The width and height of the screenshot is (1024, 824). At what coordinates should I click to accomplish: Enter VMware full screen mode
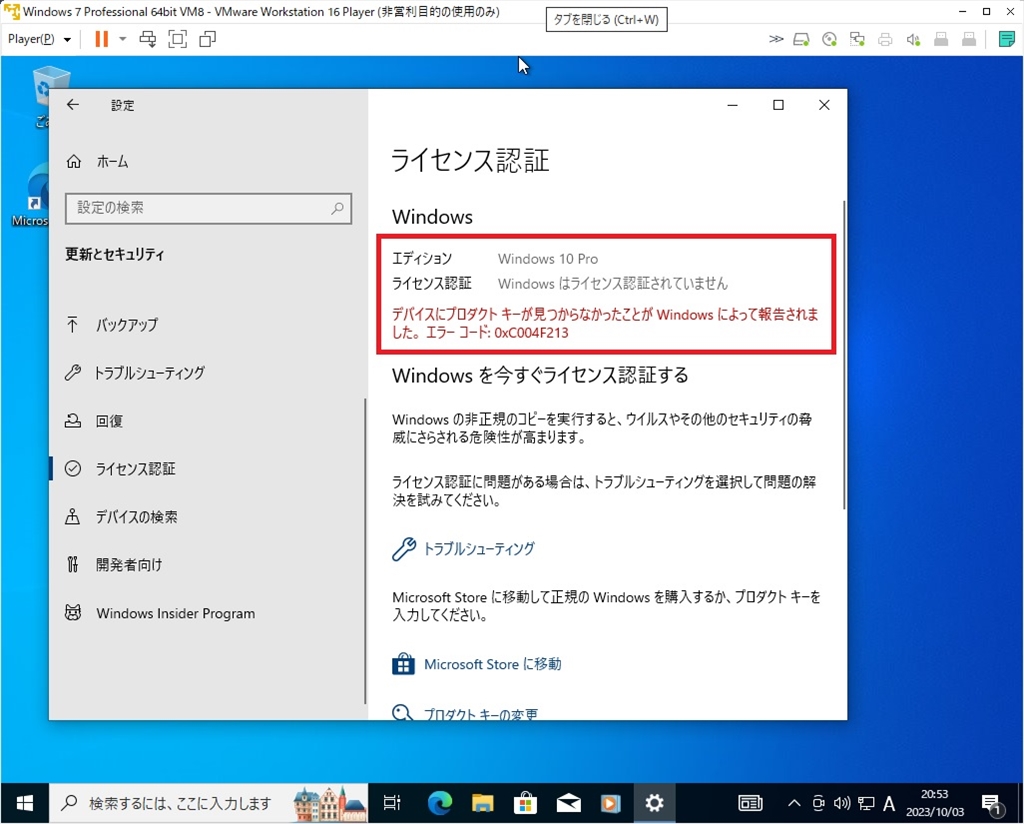[178, 39]
